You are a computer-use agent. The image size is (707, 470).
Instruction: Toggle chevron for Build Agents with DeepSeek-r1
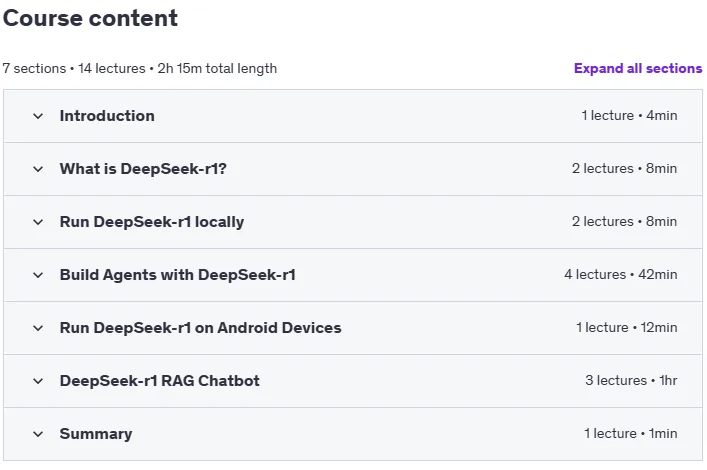coord(38,275)
